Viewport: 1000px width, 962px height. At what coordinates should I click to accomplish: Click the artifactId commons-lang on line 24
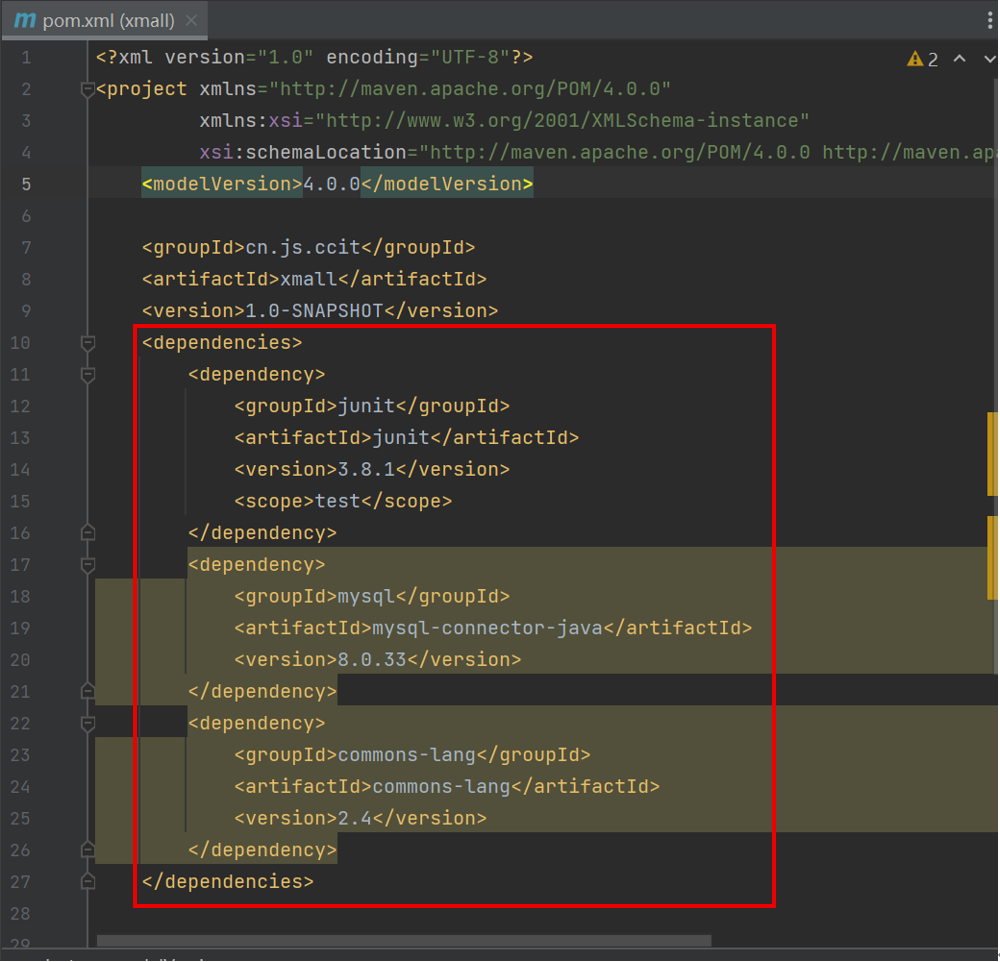(x=441, y=787)
